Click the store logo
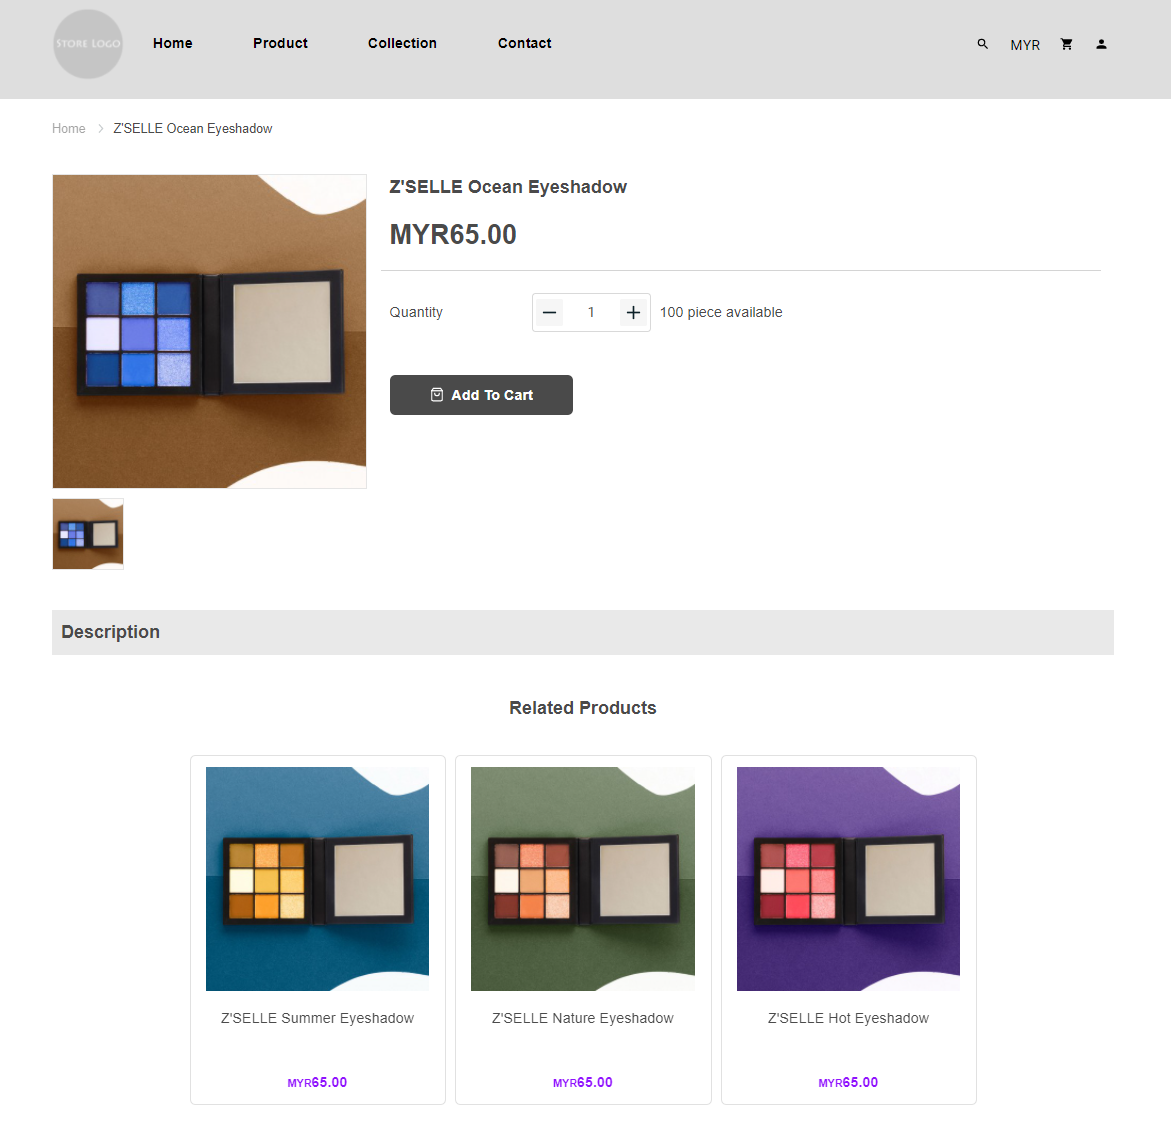 [x=88, y=44]
